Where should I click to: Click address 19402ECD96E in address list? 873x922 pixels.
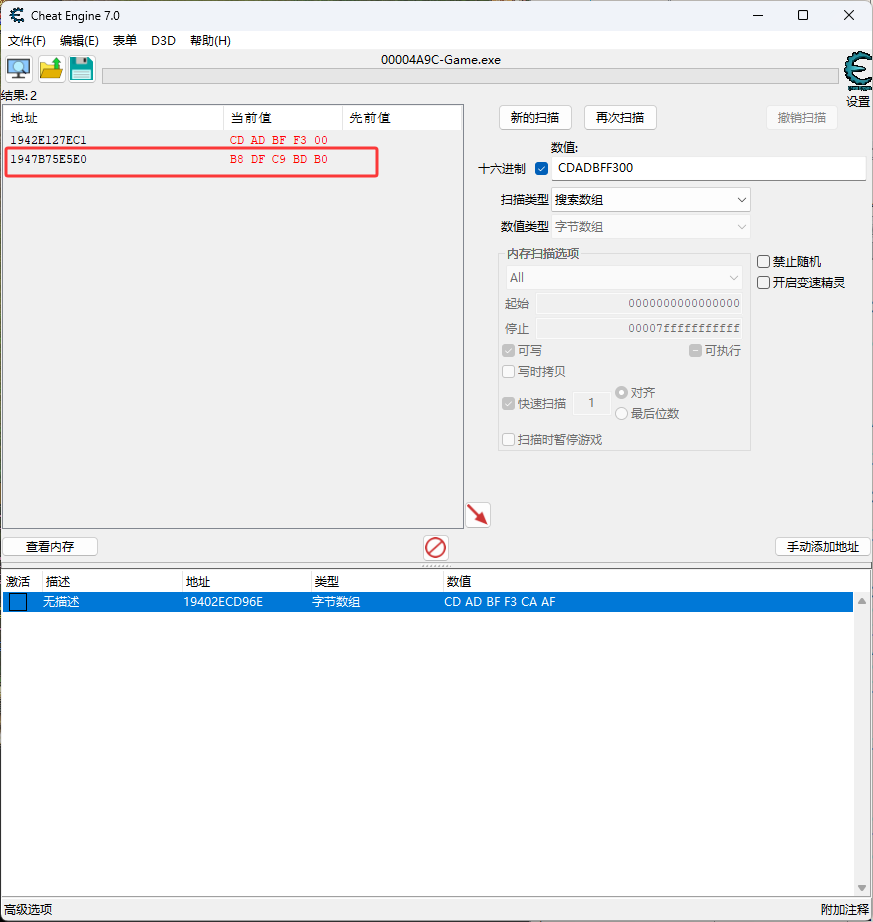(x=223, y=602)
